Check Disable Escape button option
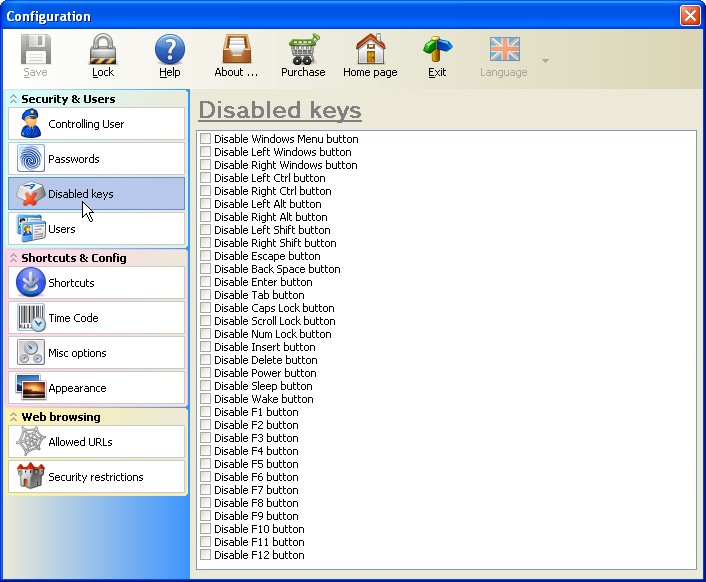The width and height of the screenshot is (706, 582). tap(205, 256)
